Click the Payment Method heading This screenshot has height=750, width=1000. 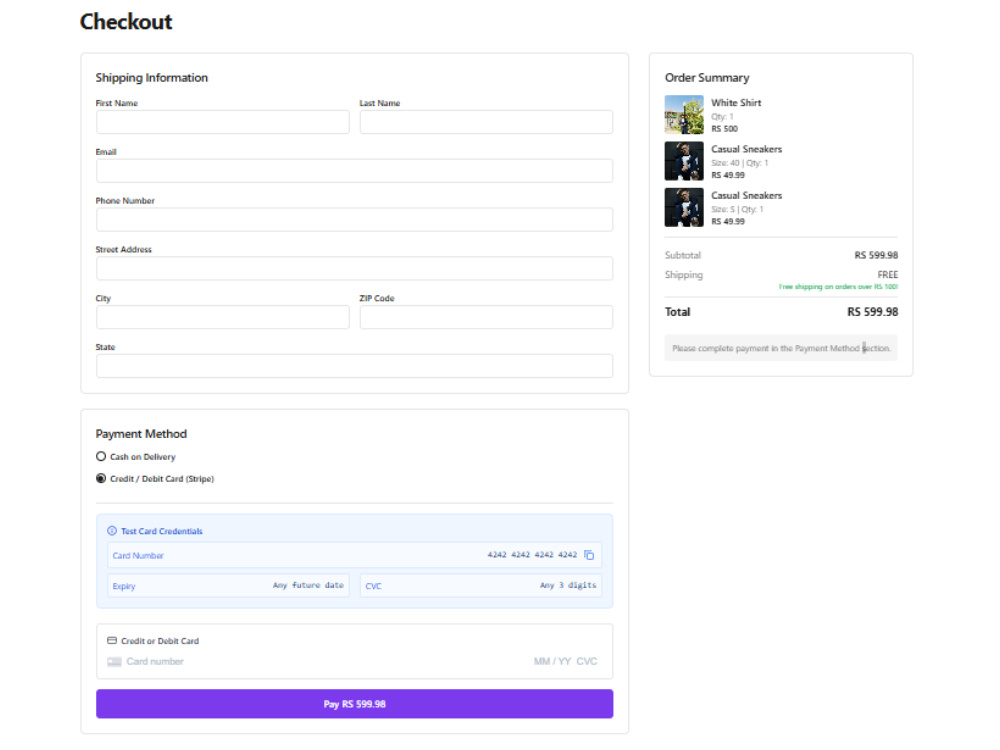tap(141, 434)
